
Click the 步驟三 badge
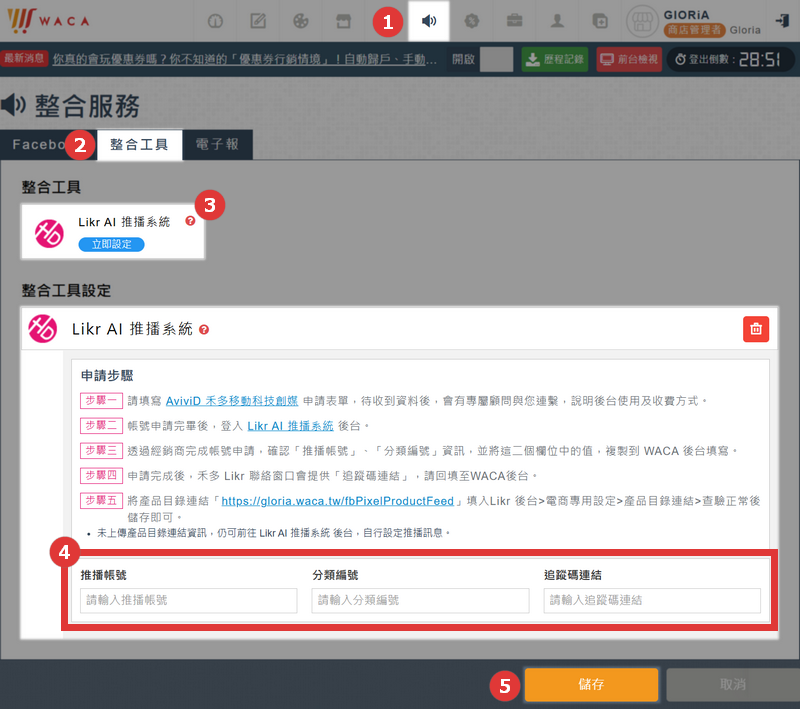[101, 450]
